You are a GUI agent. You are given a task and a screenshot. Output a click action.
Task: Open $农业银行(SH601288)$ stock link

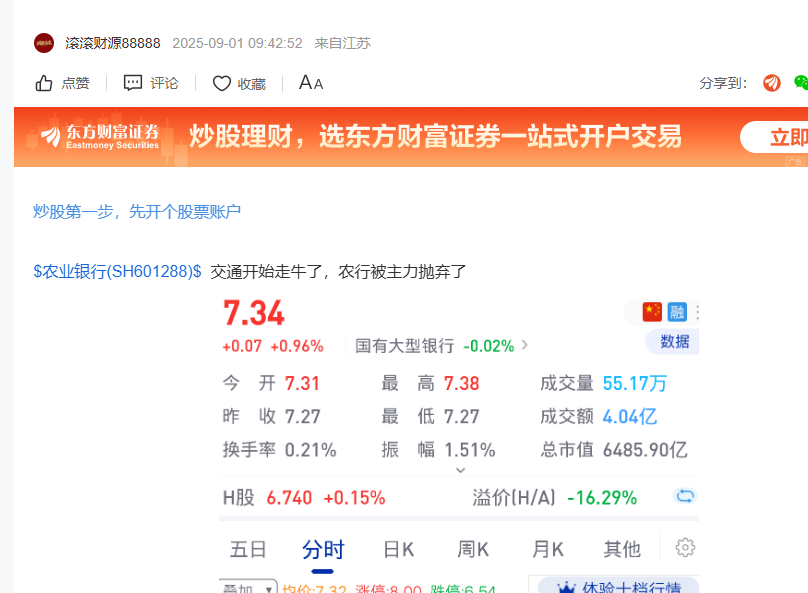click(x=117, y=272)
